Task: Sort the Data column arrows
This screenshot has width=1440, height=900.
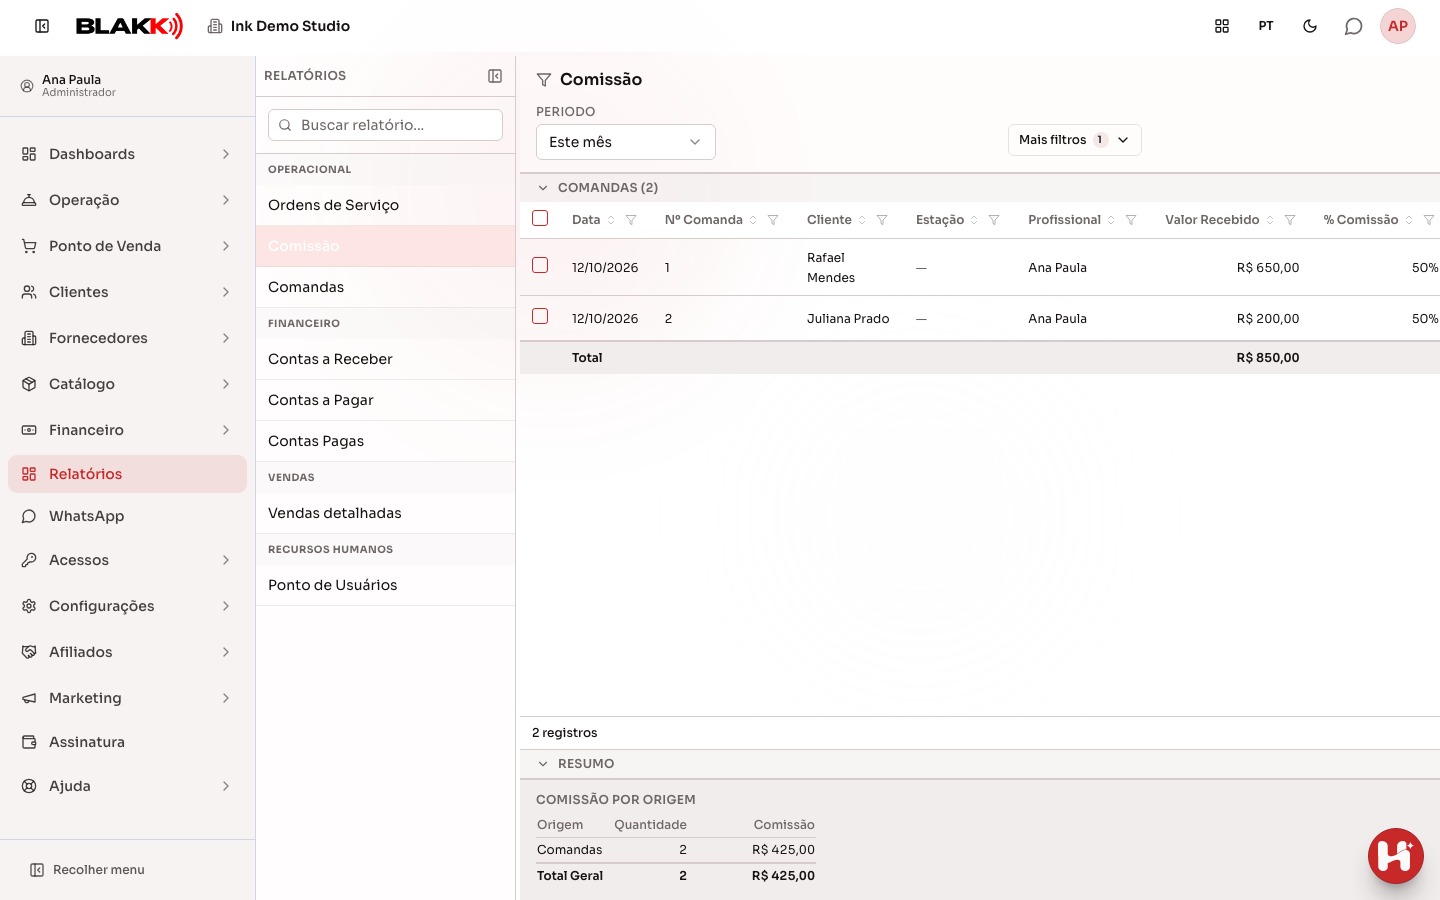Action: point(611,220)
